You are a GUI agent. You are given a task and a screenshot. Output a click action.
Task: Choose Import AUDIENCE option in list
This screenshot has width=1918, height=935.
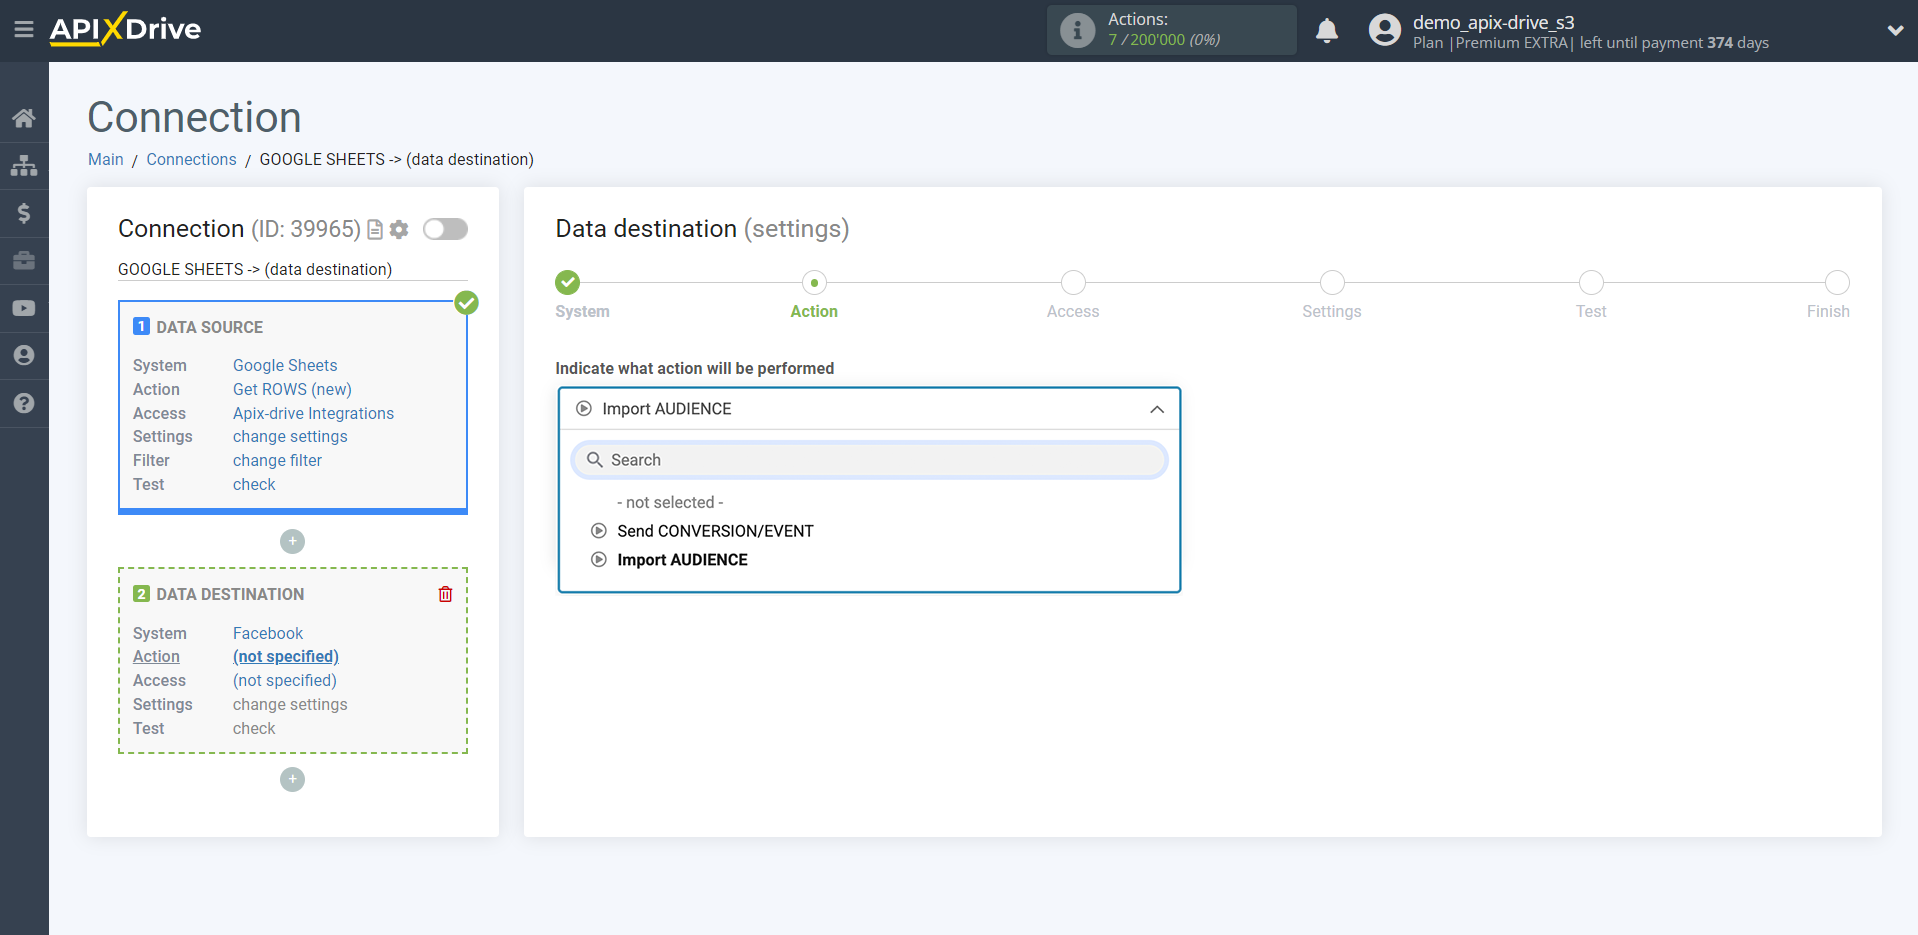point(682,560)
